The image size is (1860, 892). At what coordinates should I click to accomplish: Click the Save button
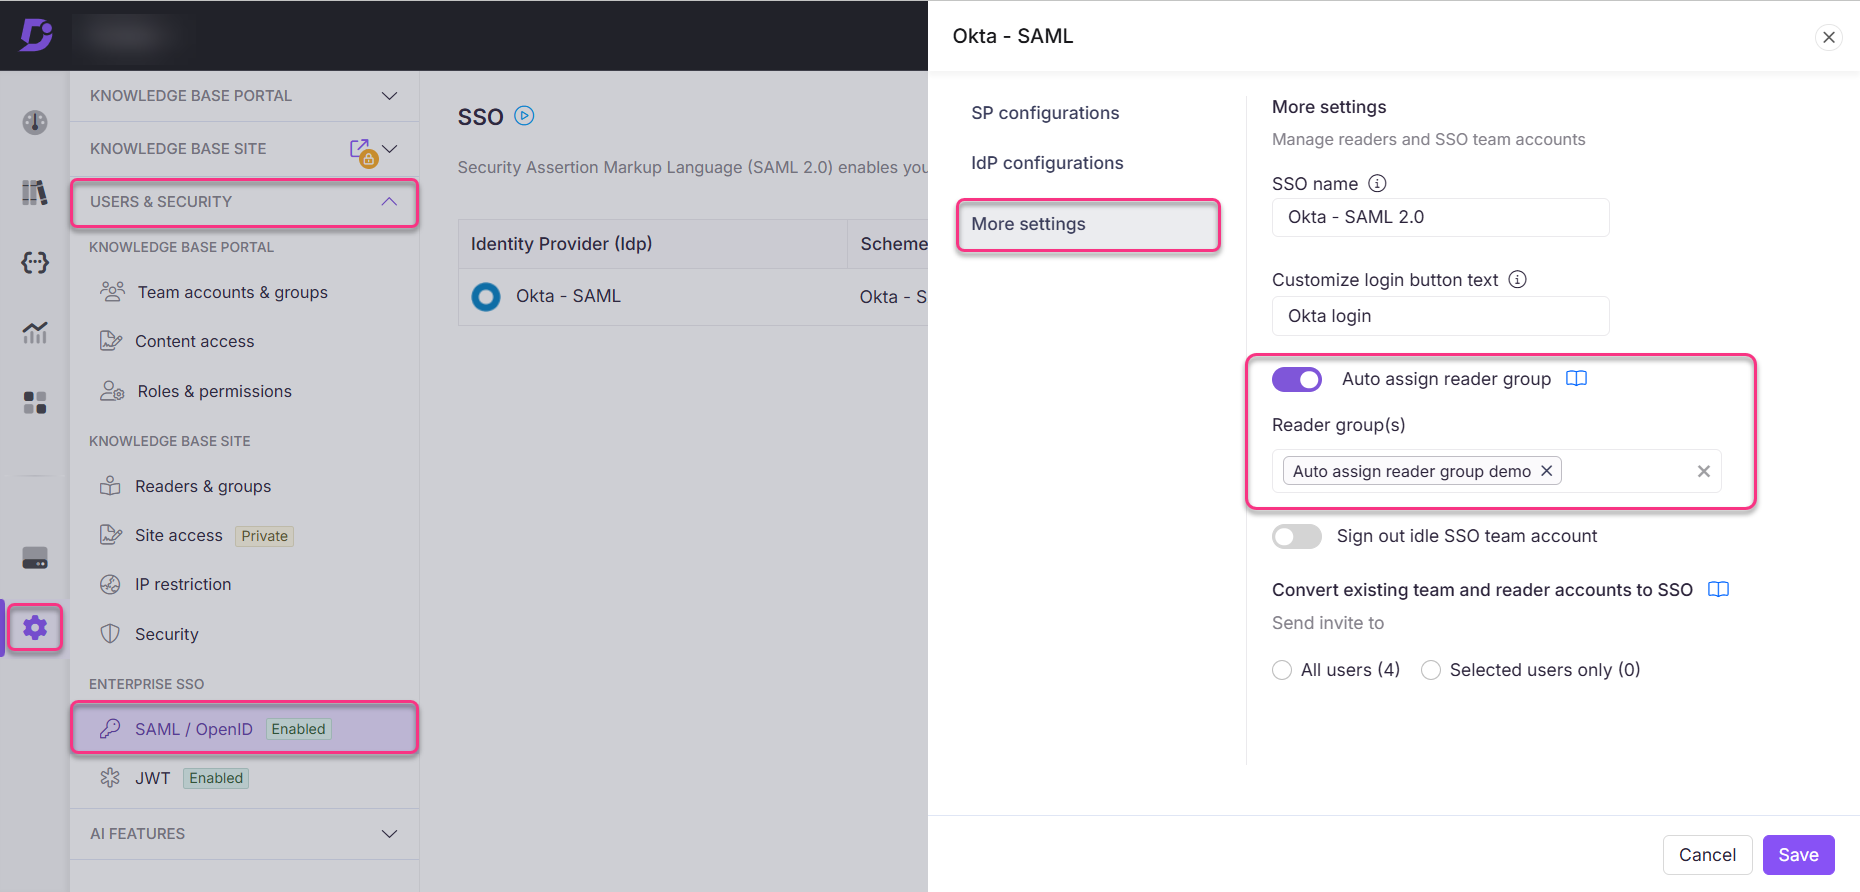click(1798, 855)
